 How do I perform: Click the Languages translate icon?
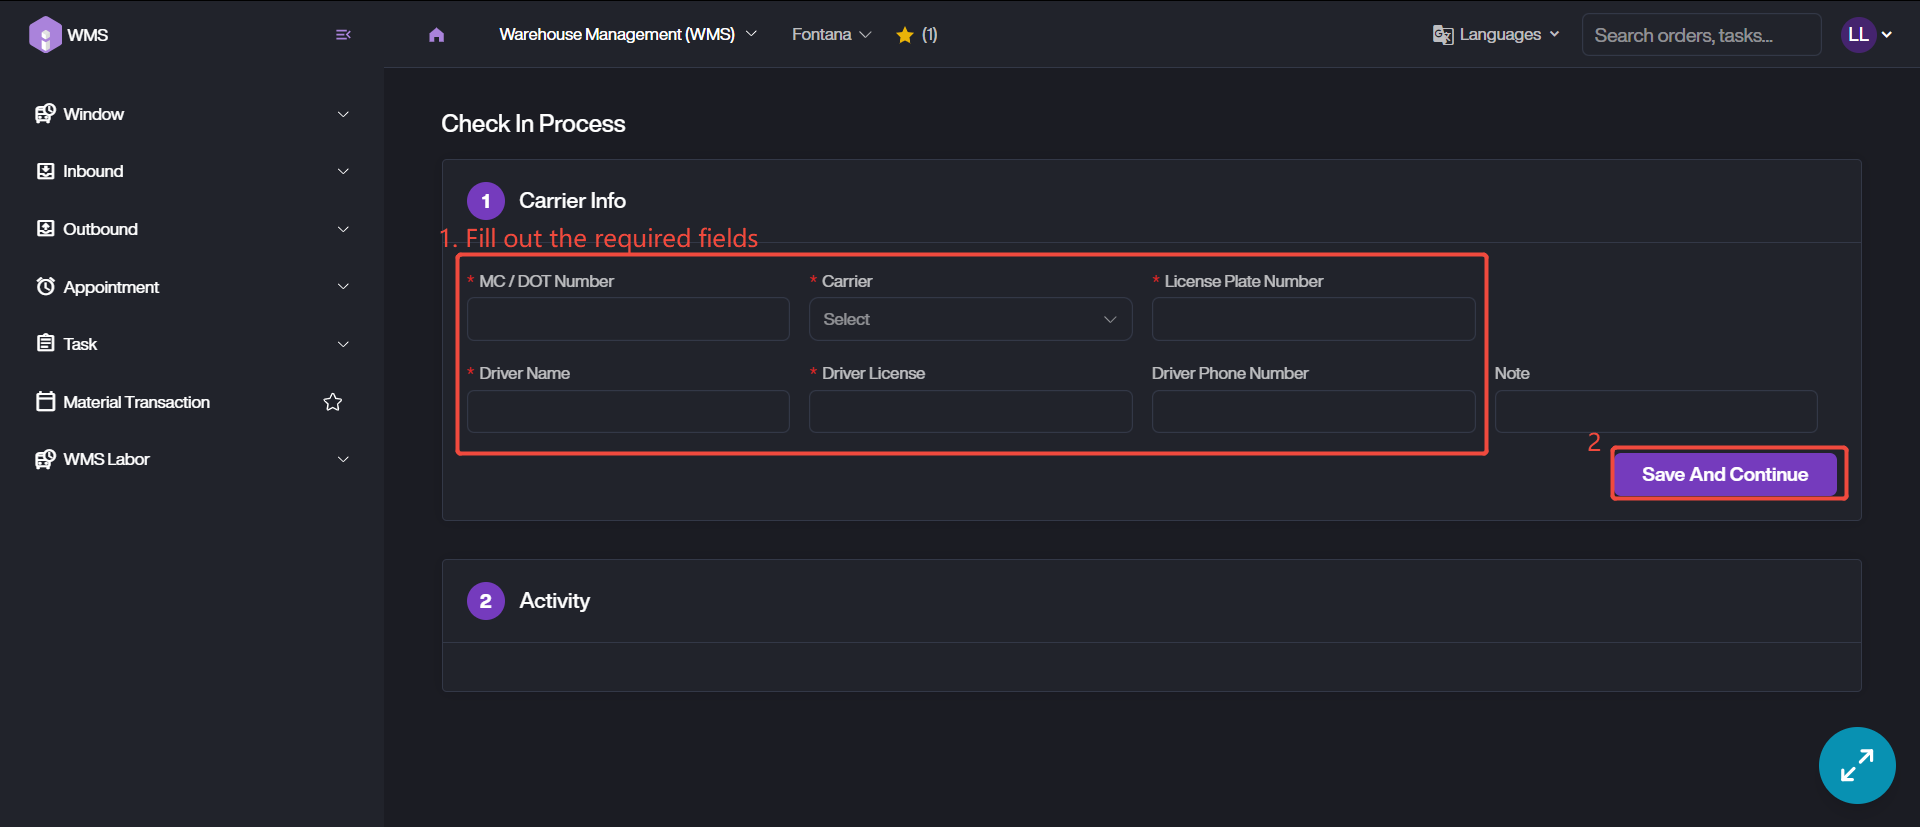(x=1442, y=35)
